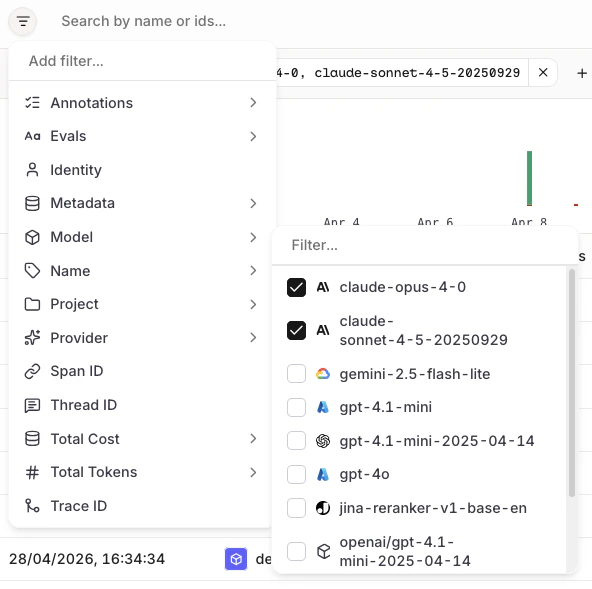
Task: Click the filter icon button beside search
Action: tap(23, 21)
